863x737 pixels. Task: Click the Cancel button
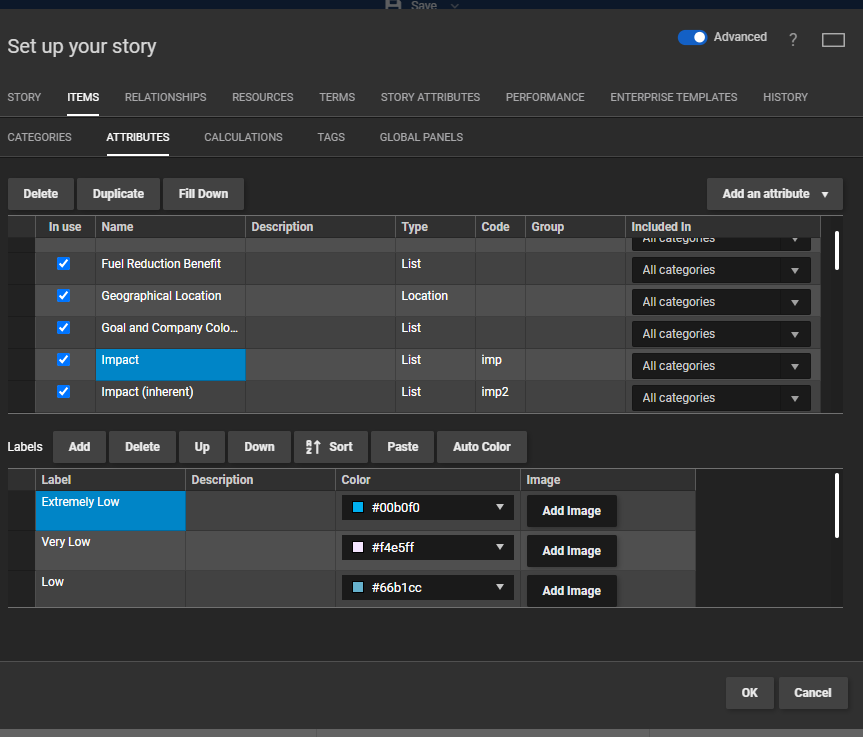pyautogui.click(x=813, y=693)
